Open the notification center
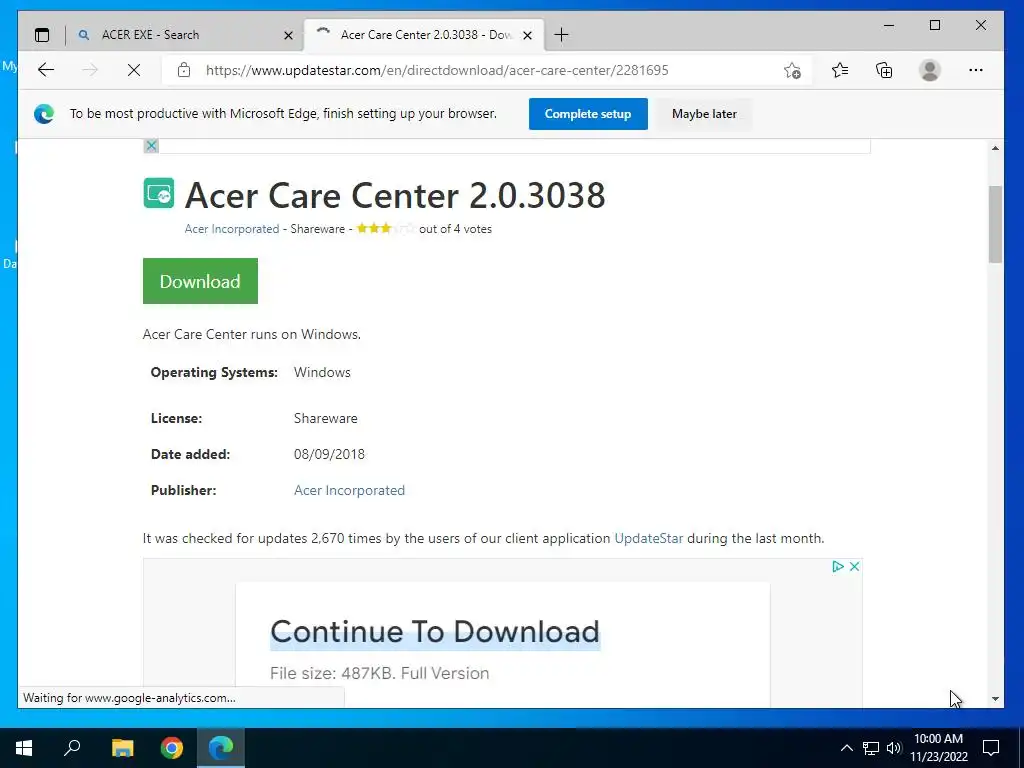1024x768 pixels. 991,748
